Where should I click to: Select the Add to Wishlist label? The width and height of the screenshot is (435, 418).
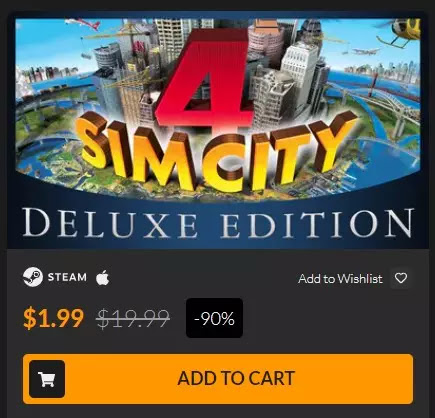click(x=340, y=279)
